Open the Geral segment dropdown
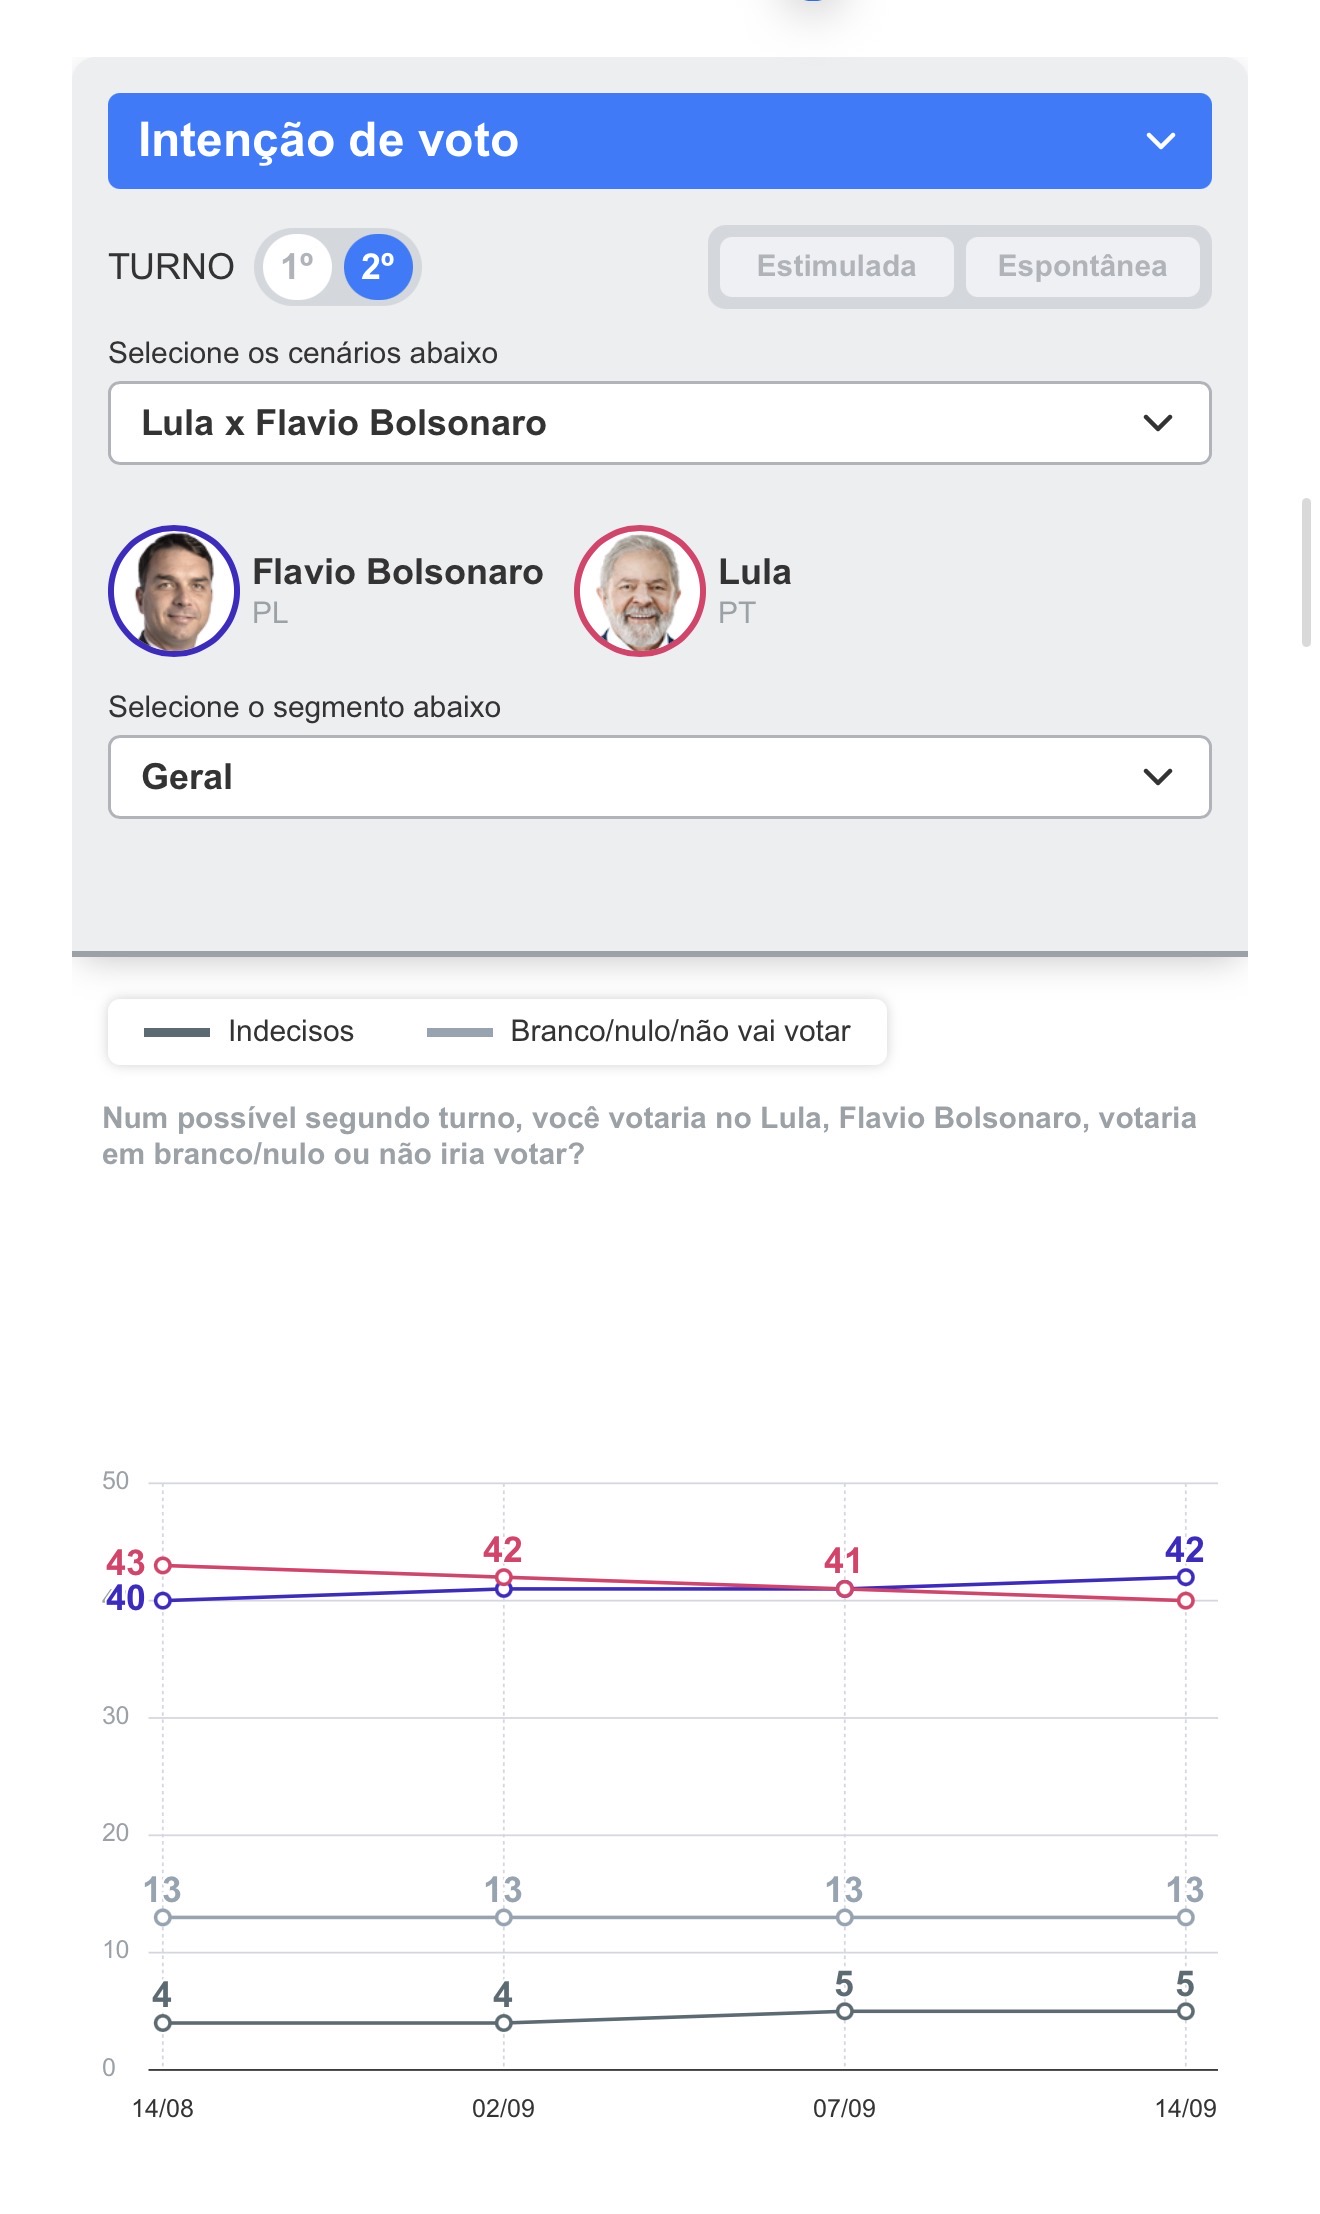The image size is (1320, 2214). [x=660, y=777]
